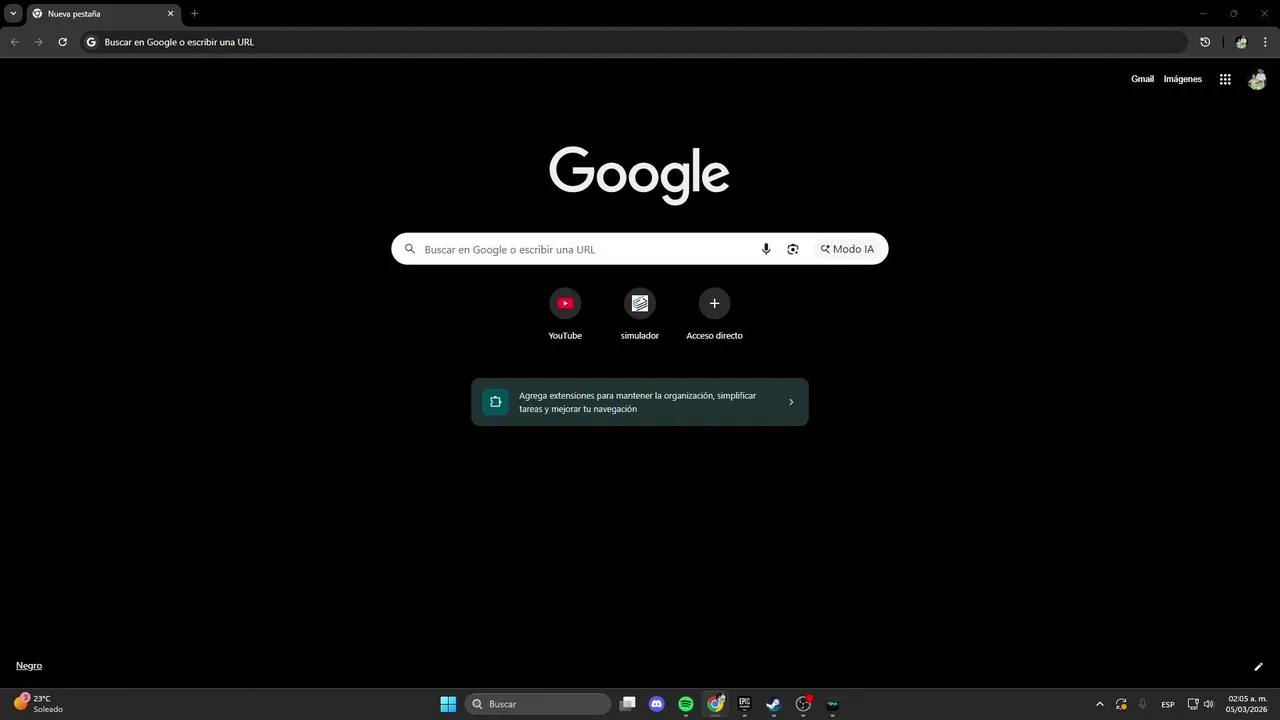Open Google Lens image search icon
Viewport: 1280px width, 720px height.
[793, 249]
